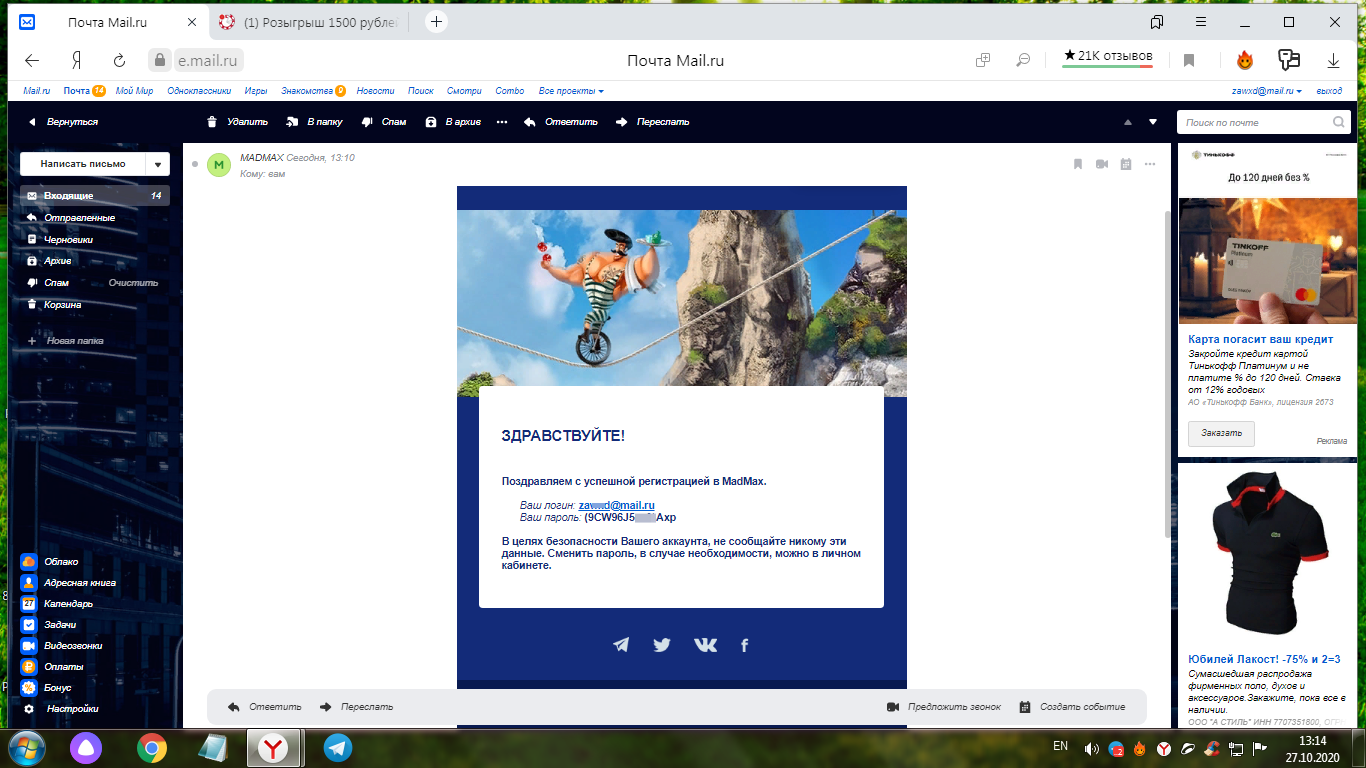Open account dropdown next to zawxd@mail.ru

click(1299, 91)
